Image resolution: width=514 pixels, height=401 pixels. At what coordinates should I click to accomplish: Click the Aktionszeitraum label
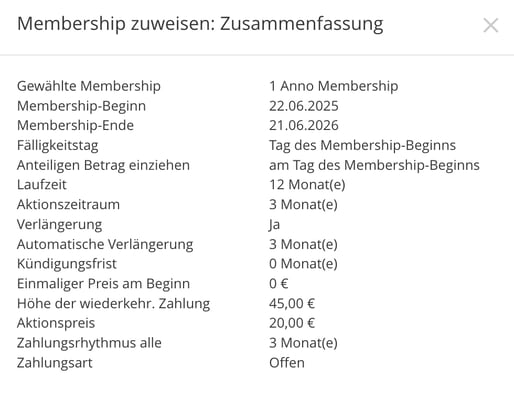point(68,204)
